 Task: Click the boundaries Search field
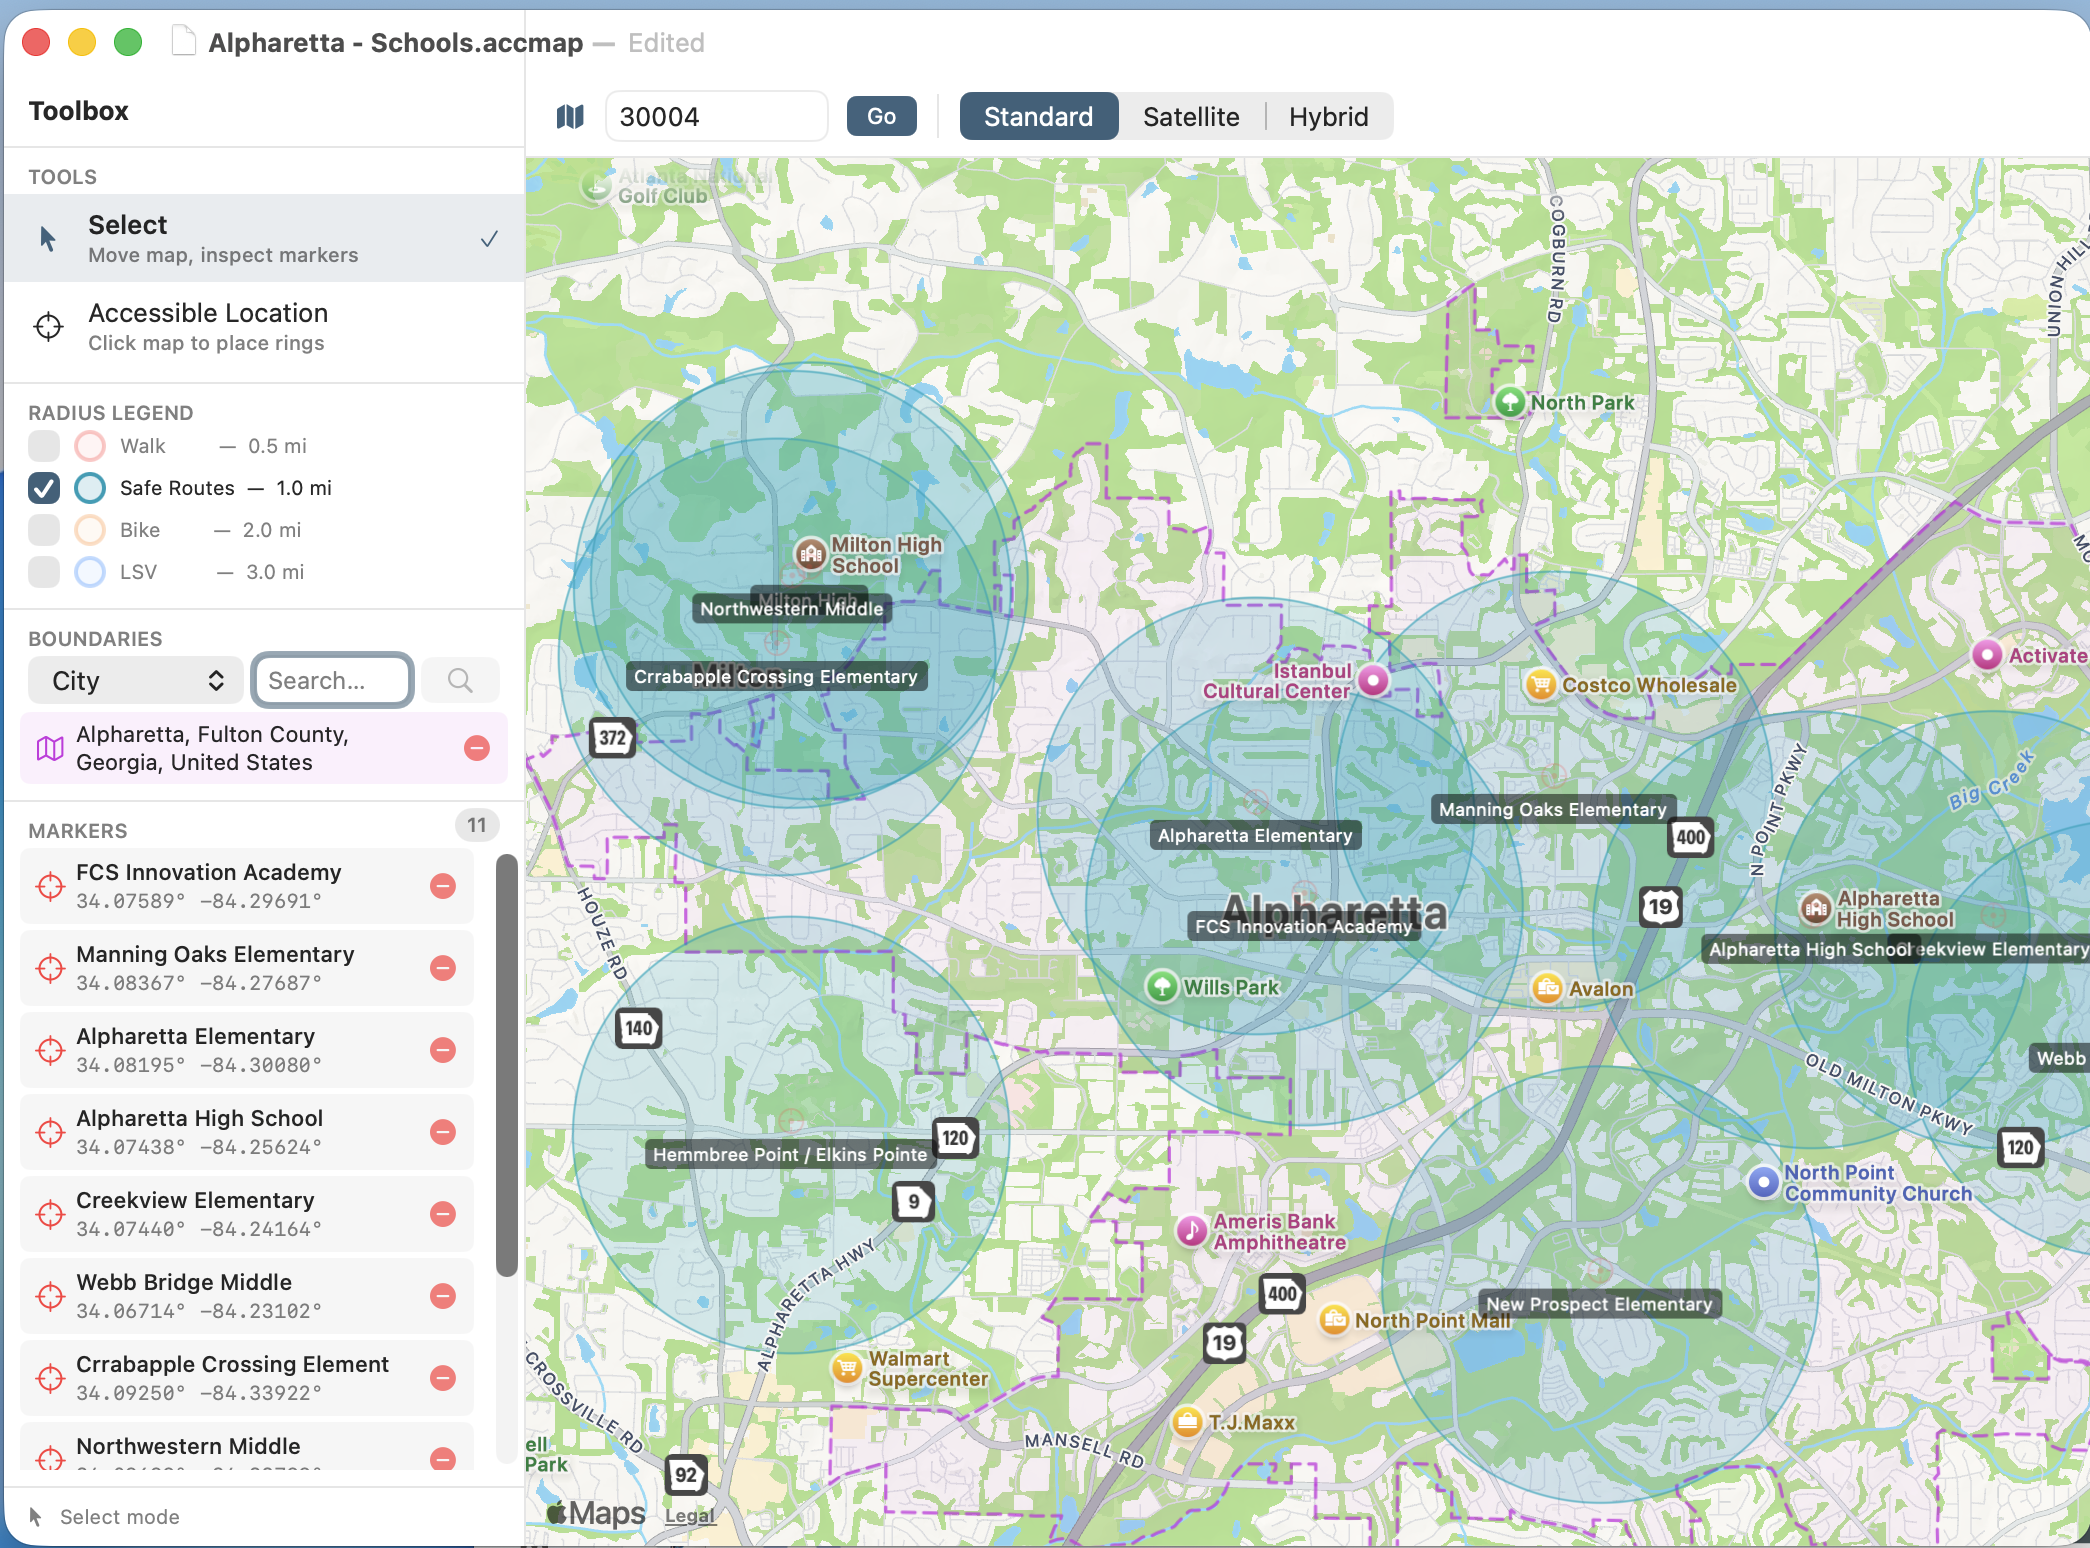pos(333,681)
